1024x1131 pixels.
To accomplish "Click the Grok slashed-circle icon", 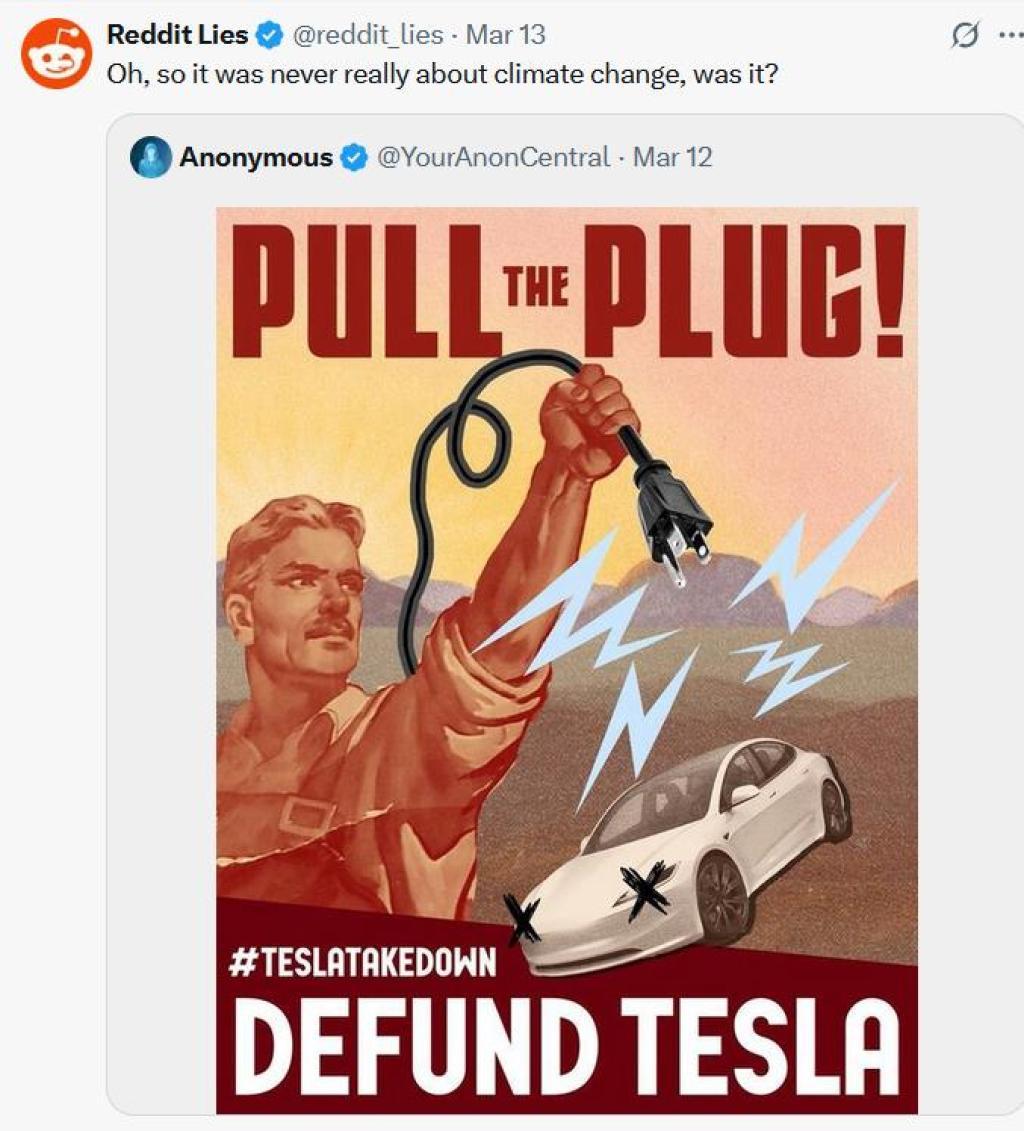I will pyautogui.click(x=965, y=35).
